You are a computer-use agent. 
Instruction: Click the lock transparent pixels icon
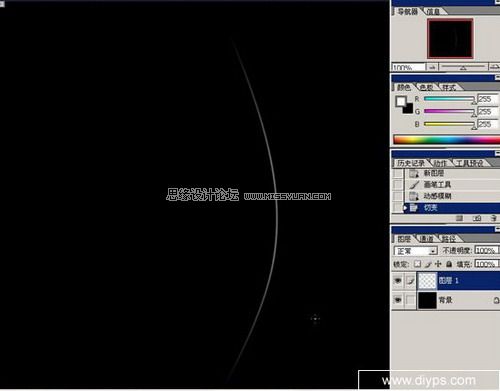click(x=417, y=264)
